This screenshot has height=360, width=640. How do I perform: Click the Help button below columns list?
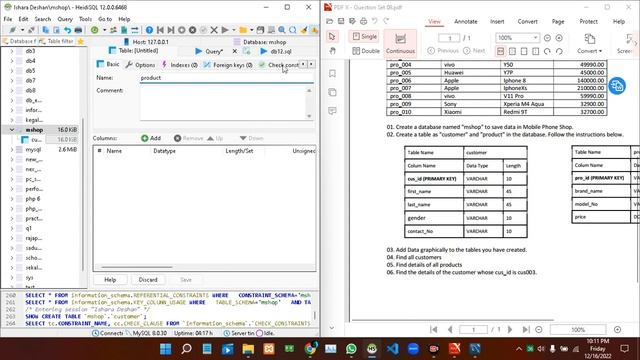point(110,280)
